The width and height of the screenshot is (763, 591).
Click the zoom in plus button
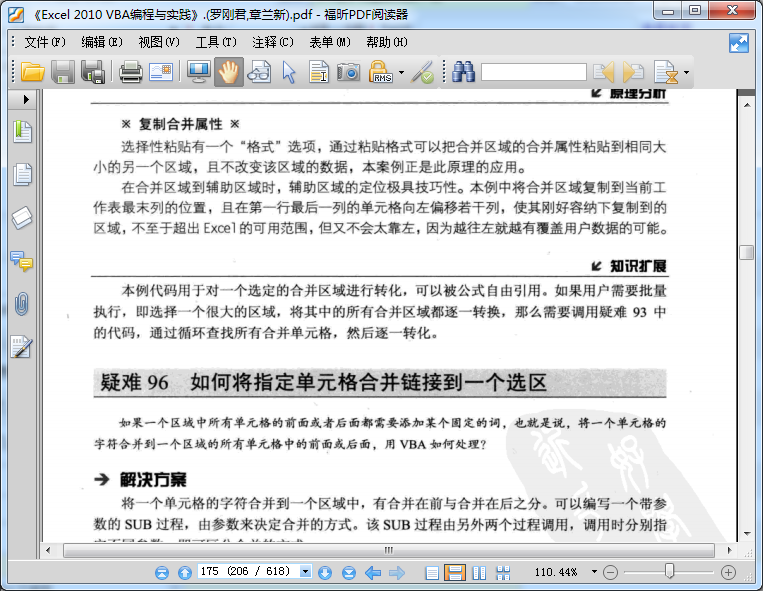click(728, 573)
